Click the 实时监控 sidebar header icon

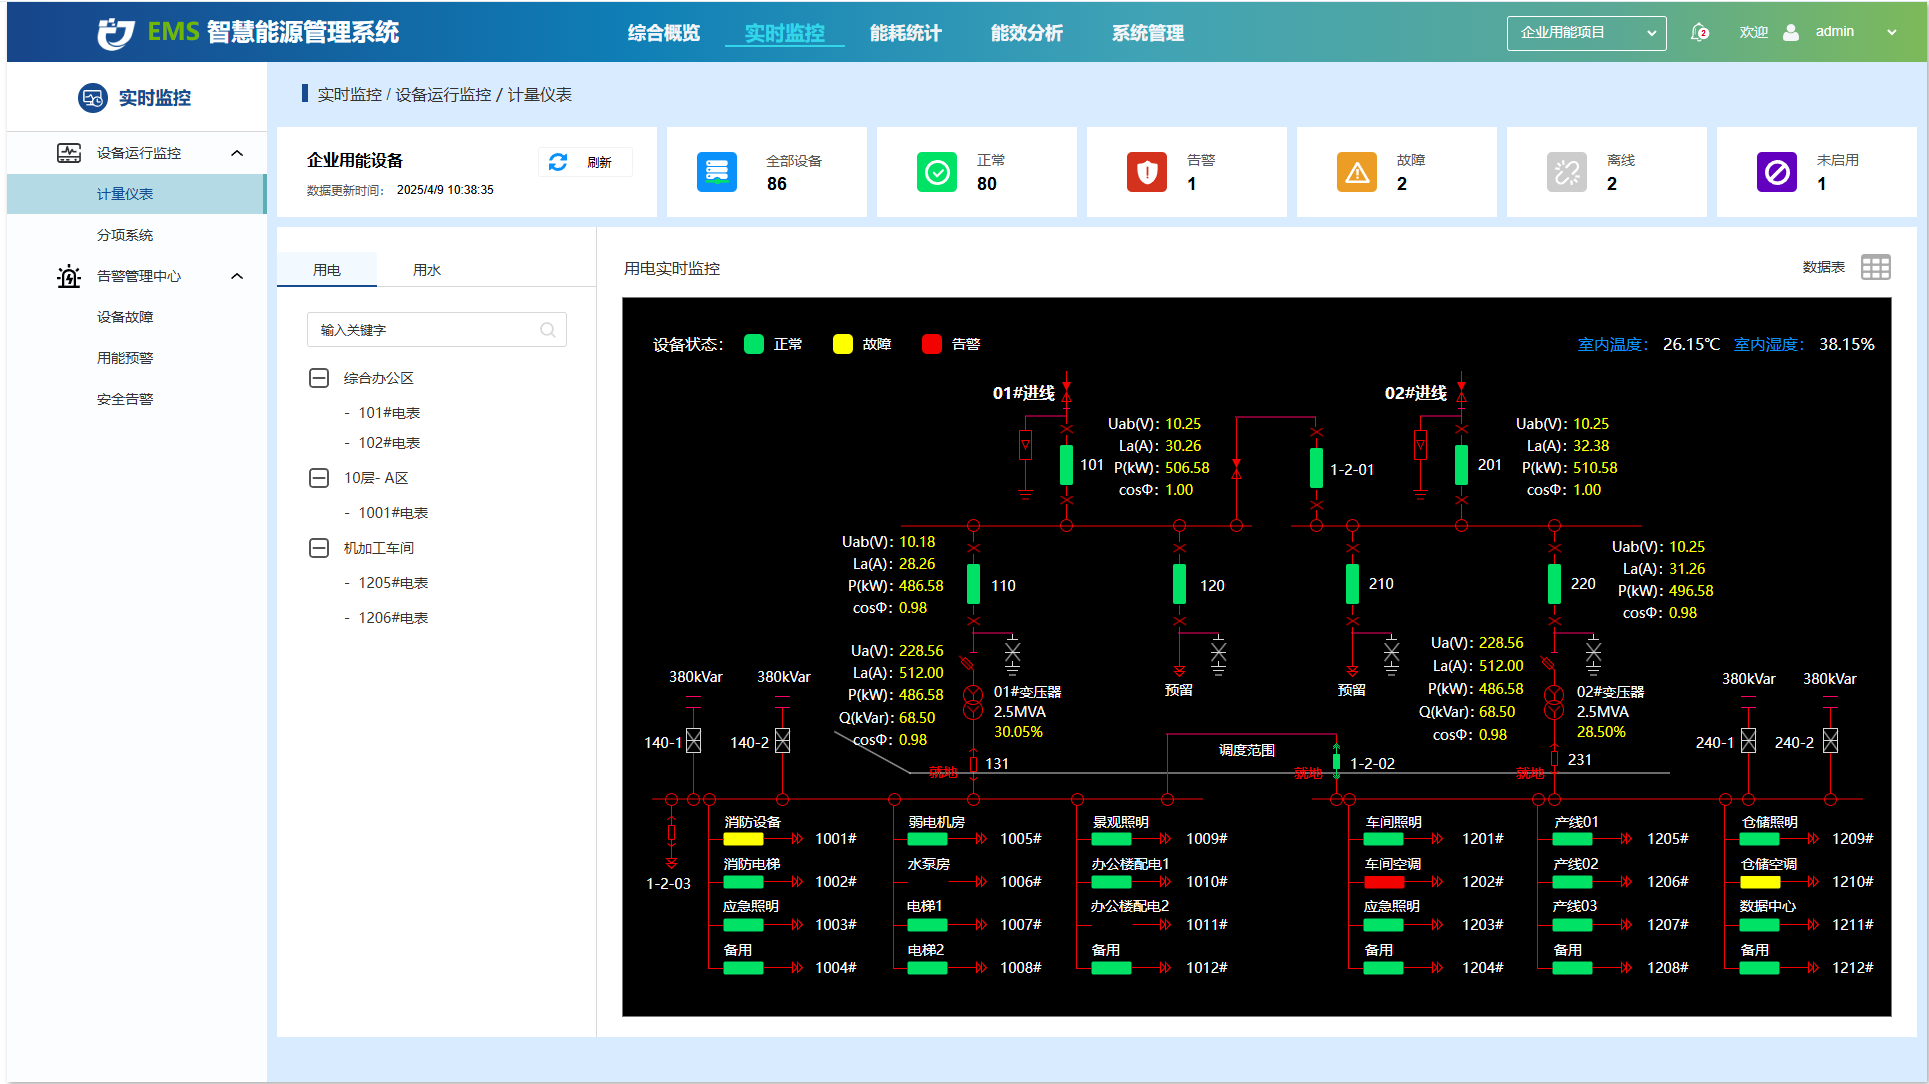93,98
